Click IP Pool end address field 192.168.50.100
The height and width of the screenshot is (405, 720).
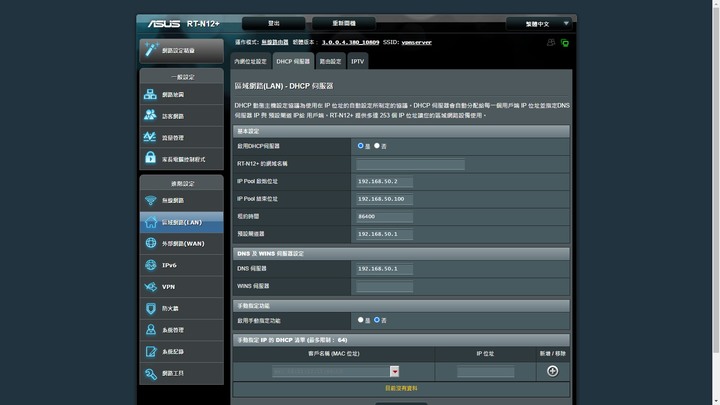[x=384, y=199]
